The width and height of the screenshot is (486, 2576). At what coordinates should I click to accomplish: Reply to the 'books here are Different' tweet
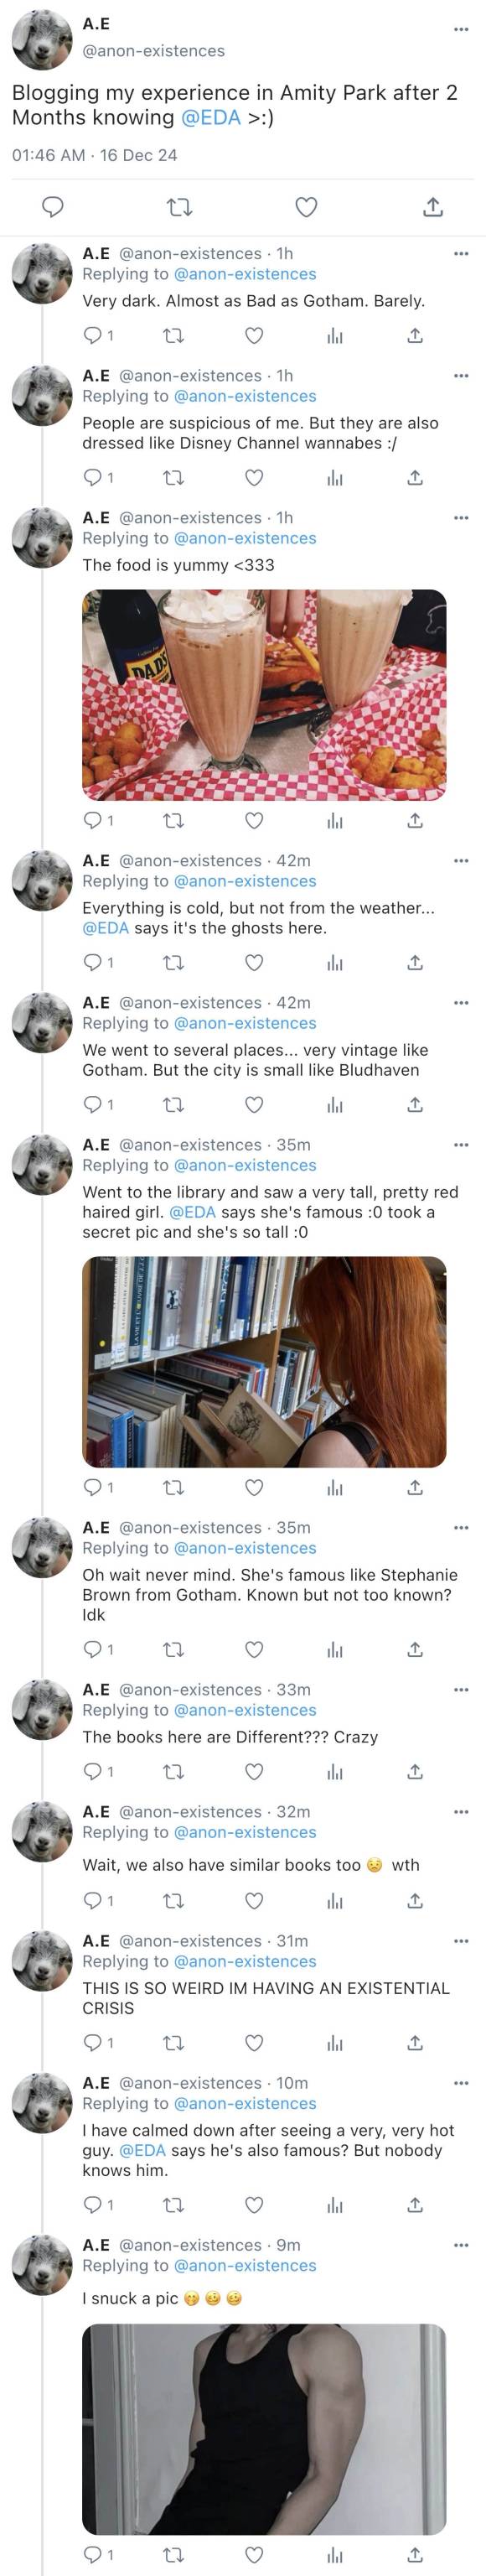(92, 1771)
